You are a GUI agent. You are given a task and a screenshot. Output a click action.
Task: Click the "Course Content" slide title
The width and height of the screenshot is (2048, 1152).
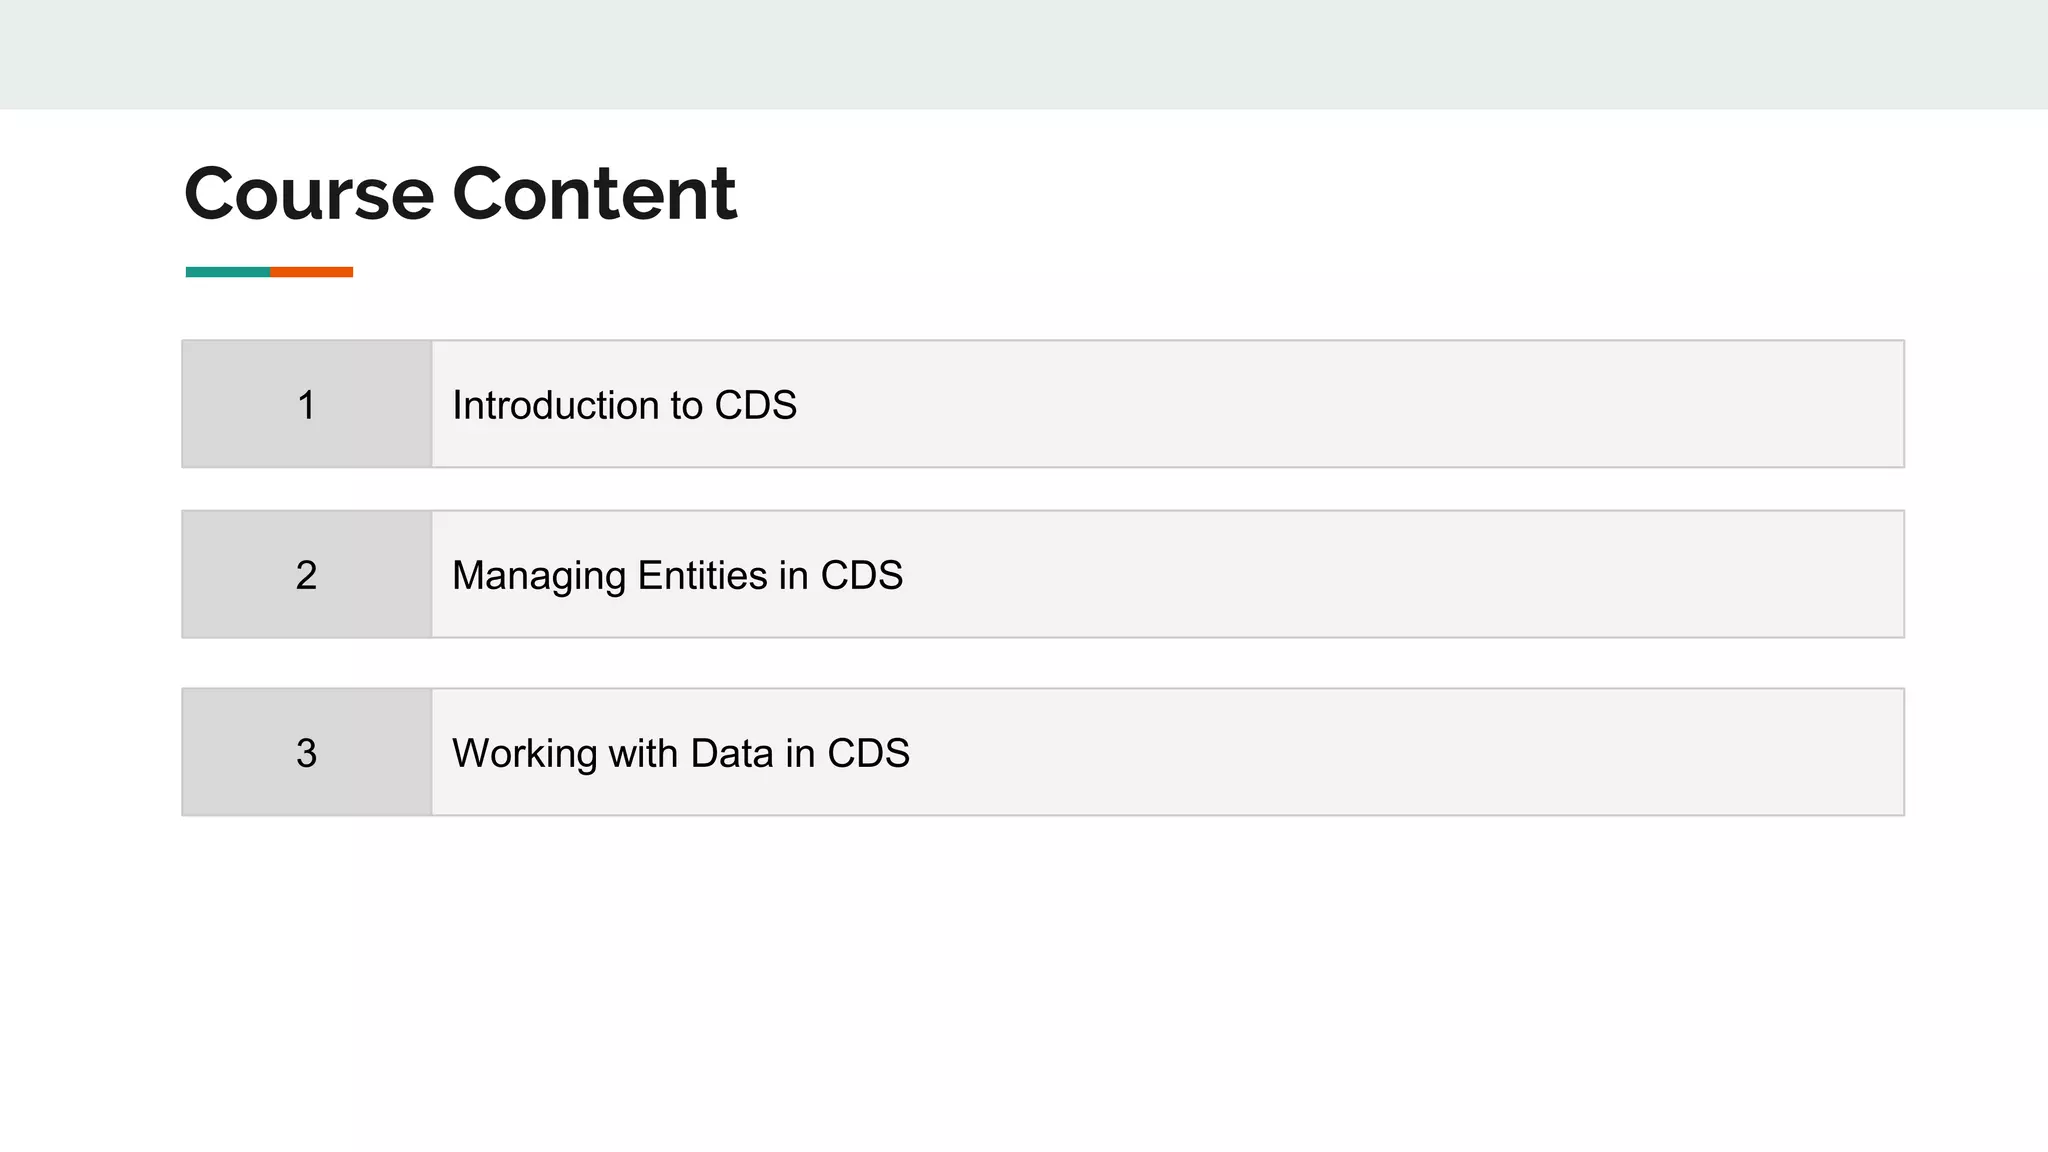(460, 193)
